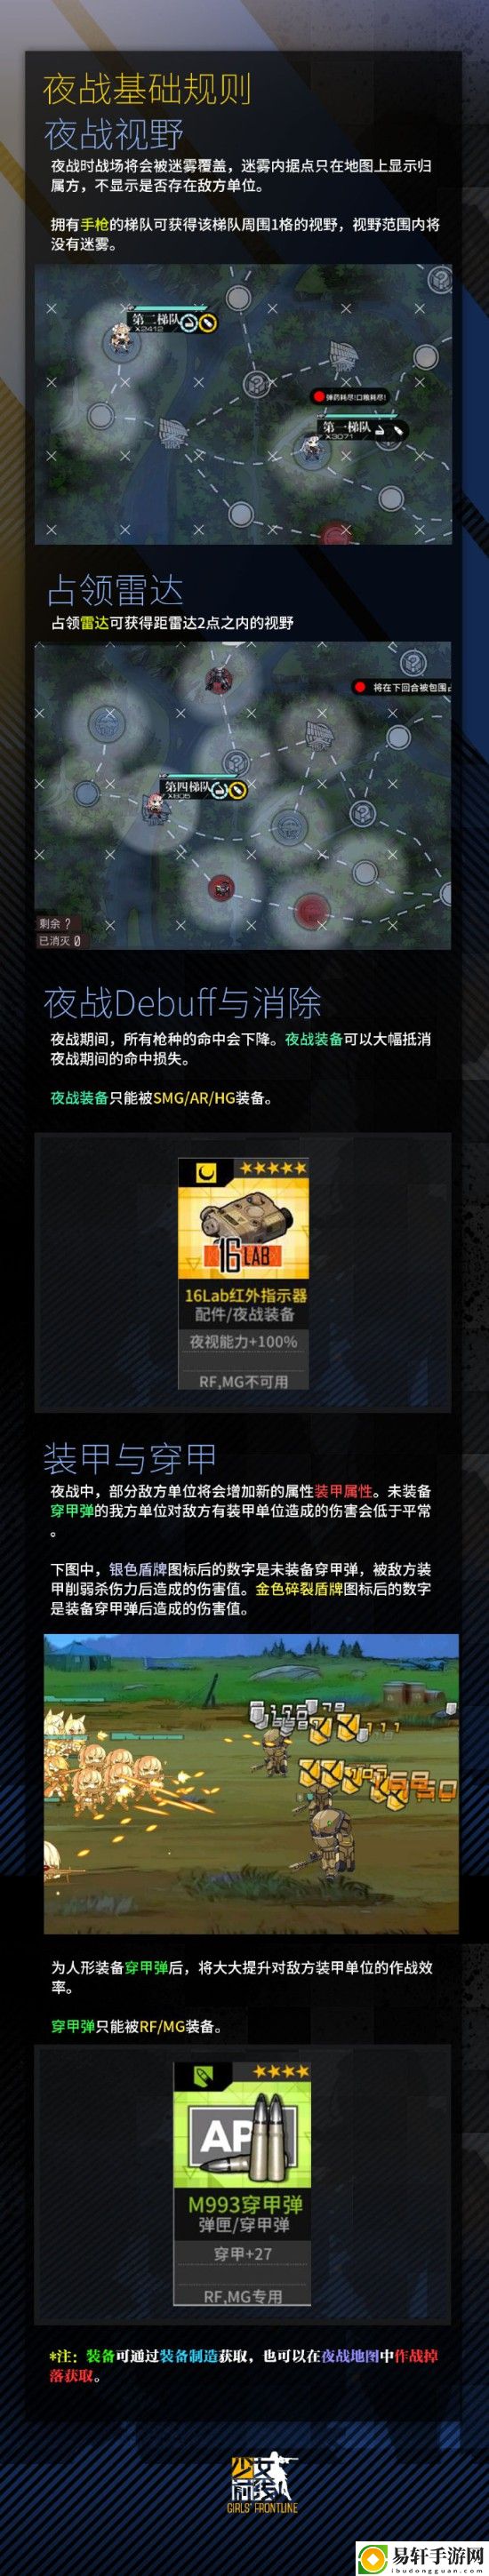Click the 夜视能力+100% stat row
Screen dimensions: 489x2576
click(243, 1342)
